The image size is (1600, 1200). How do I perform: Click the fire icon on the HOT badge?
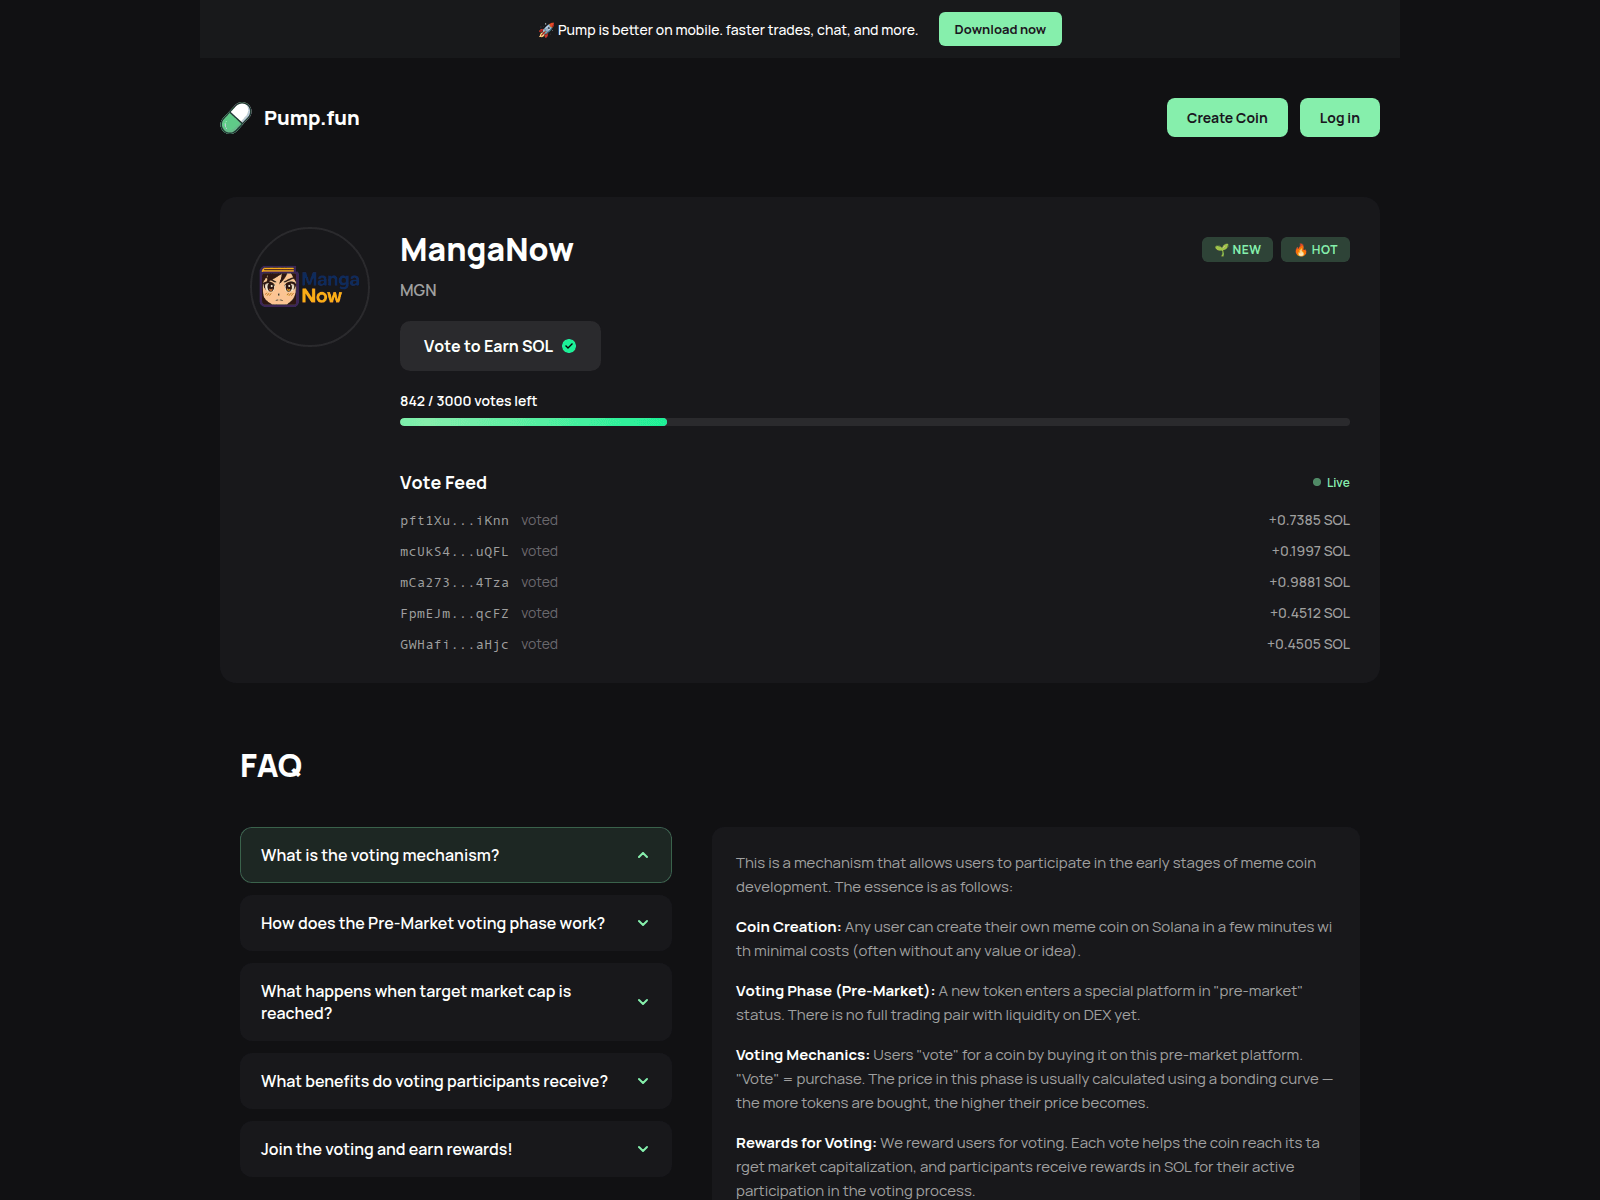tap(1299, 249)
